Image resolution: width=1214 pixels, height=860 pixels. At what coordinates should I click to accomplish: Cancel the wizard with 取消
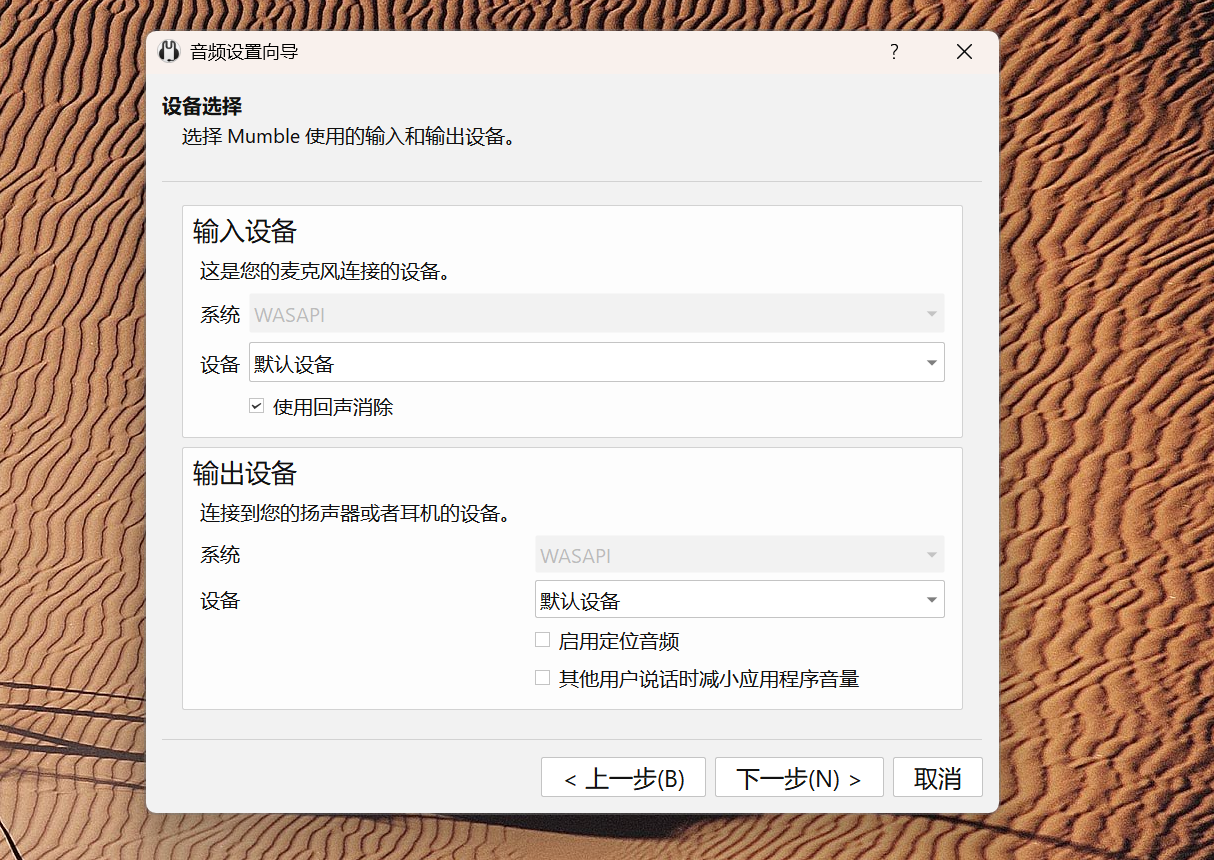click(938, 778)
